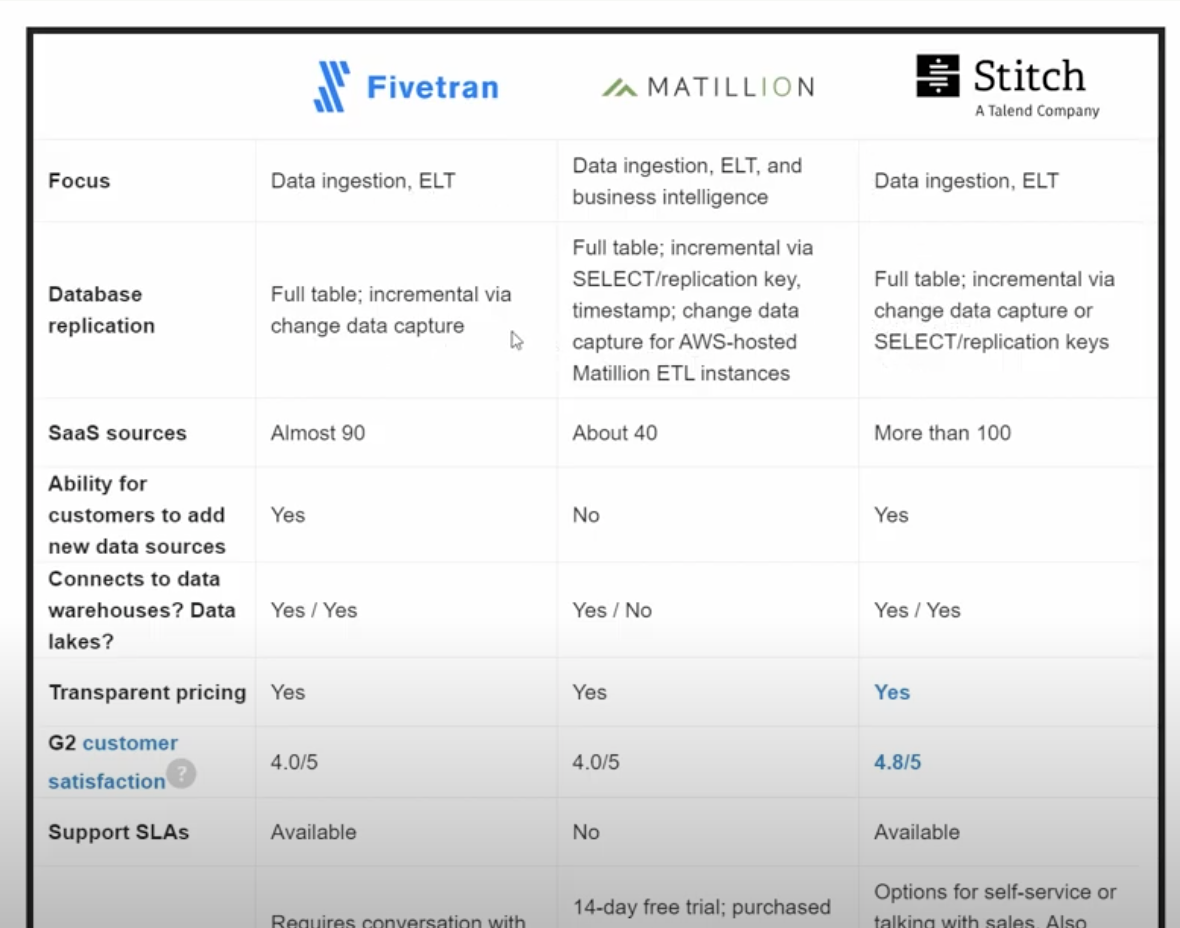Click the Matillion logo in the header
The height and width of the screenshot is (928, 1180).
pyautogui.click(x=708, y=87)
